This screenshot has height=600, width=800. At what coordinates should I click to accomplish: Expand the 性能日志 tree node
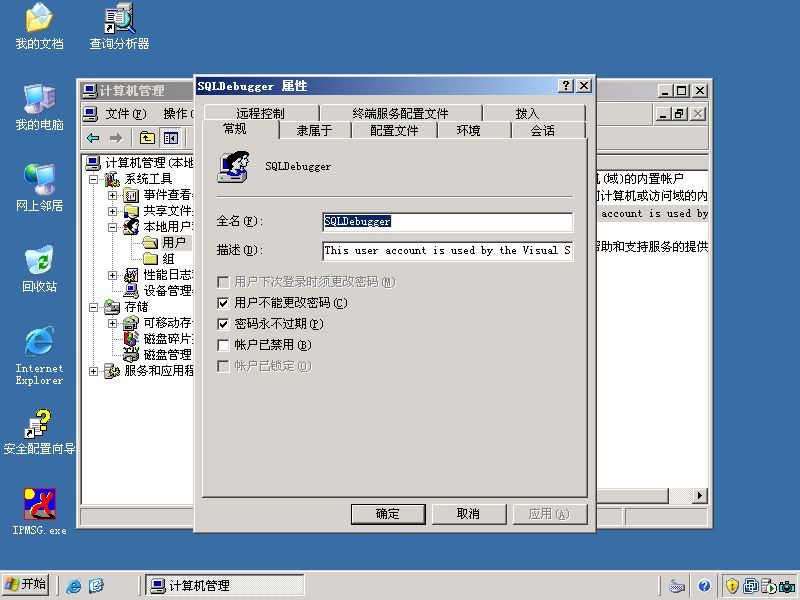(x=112, y=276)
